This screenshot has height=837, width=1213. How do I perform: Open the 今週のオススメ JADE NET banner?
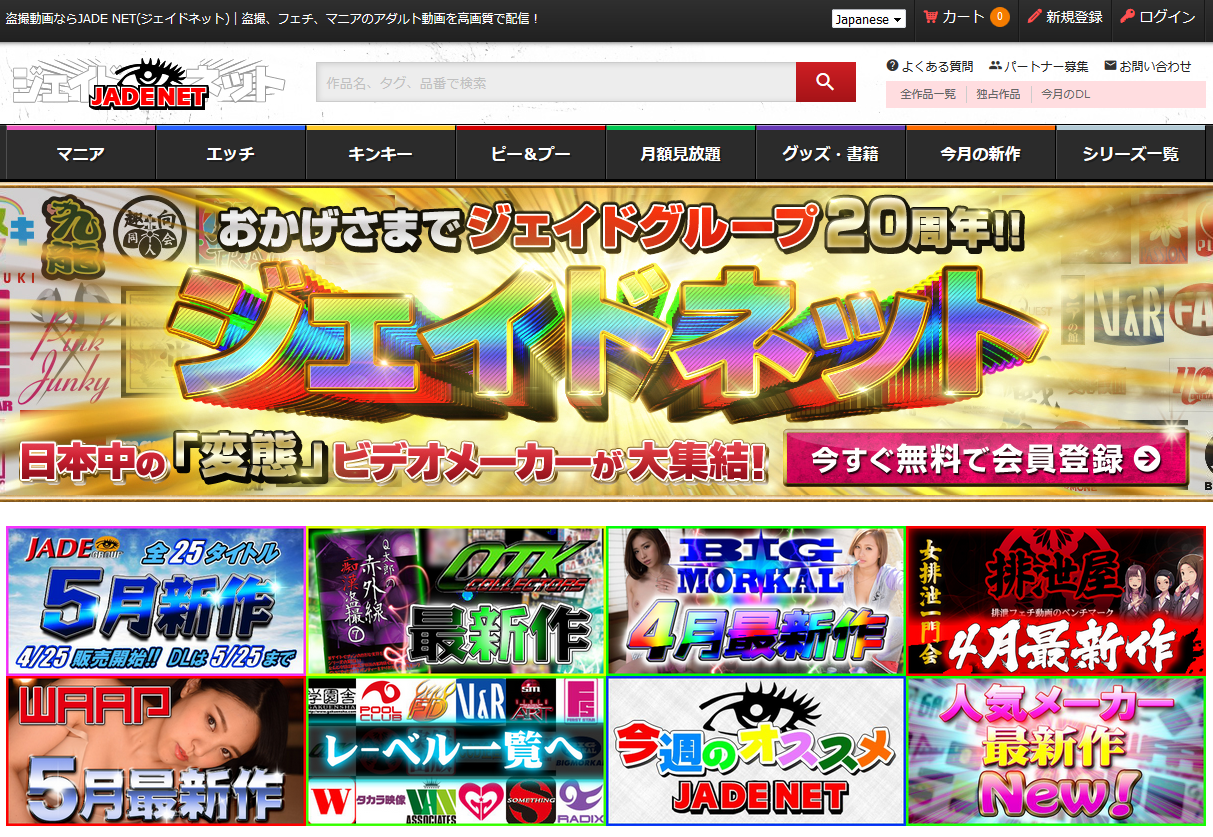click(756, 751)
